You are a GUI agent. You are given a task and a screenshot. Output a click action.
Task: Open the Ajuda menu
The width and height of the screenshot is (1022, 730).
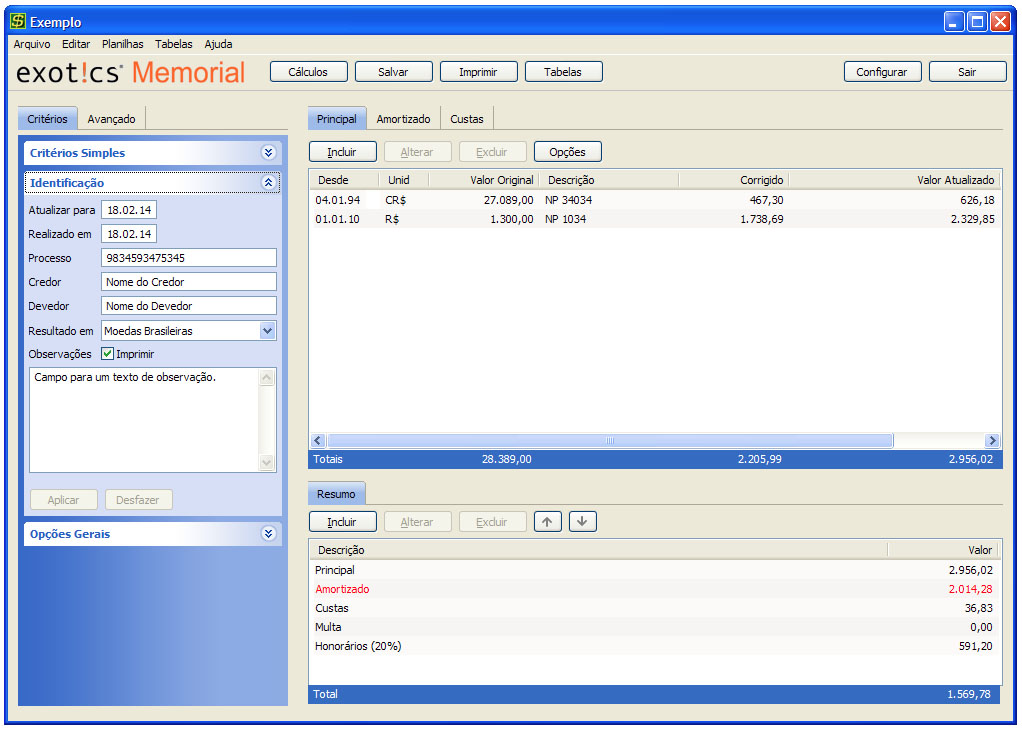[x=218, y=44]
